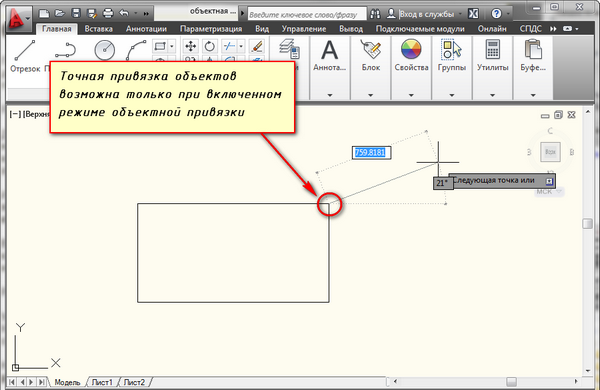
Task: Click the Open file folder icon
Action: [x=60, y=14]
